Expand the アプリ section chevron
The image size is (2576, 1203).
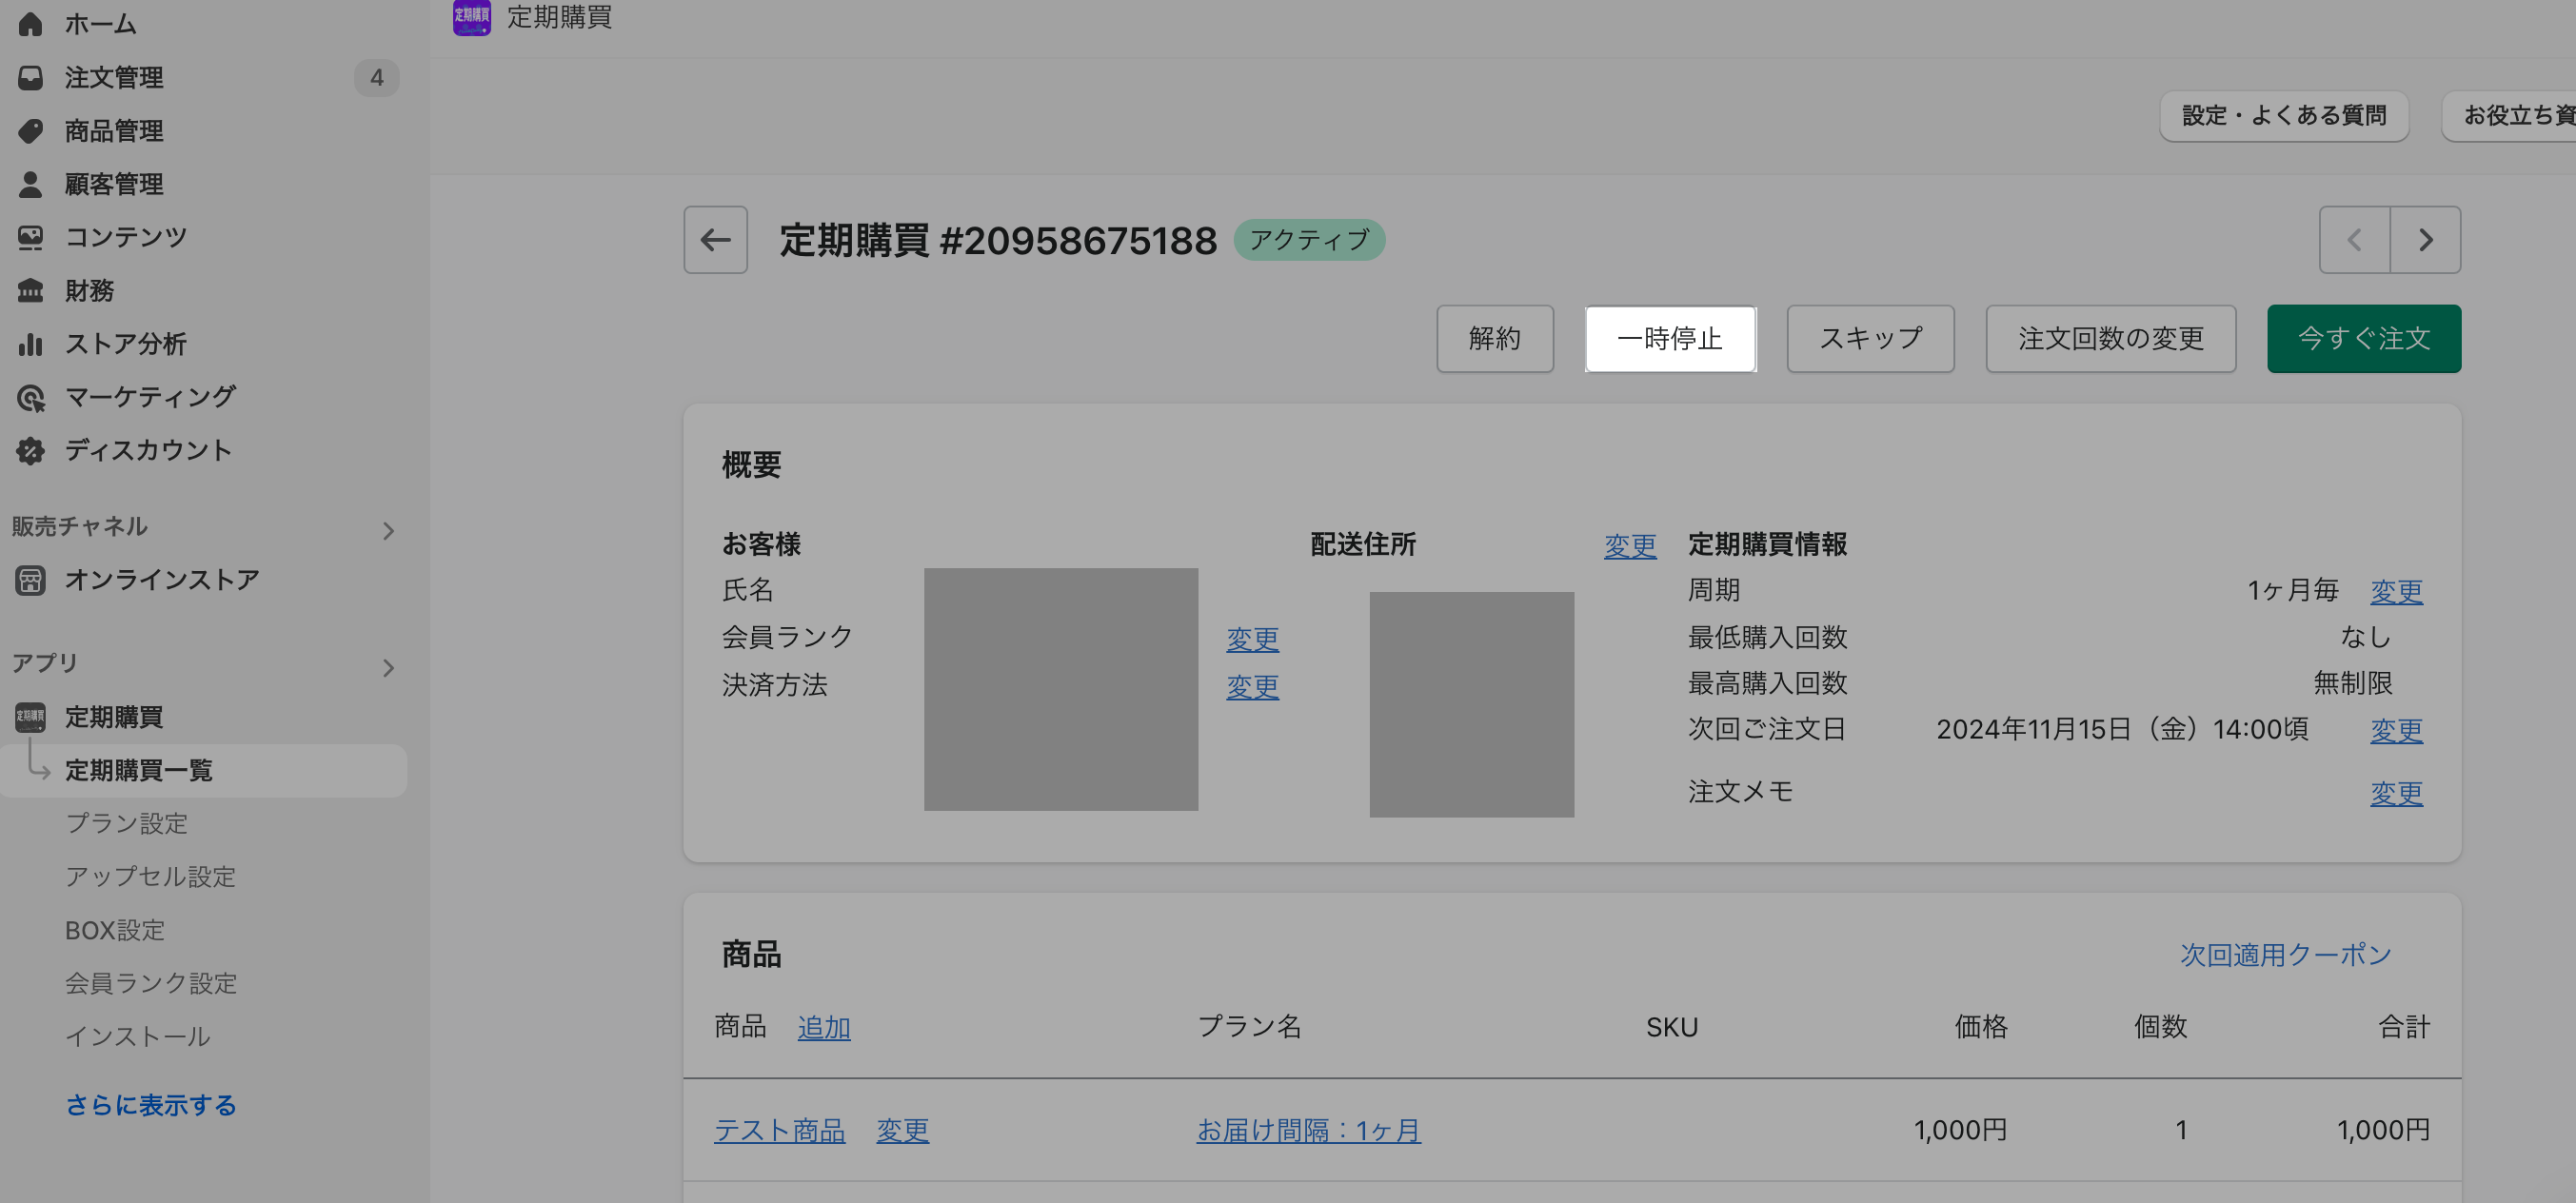click(388, 668)
